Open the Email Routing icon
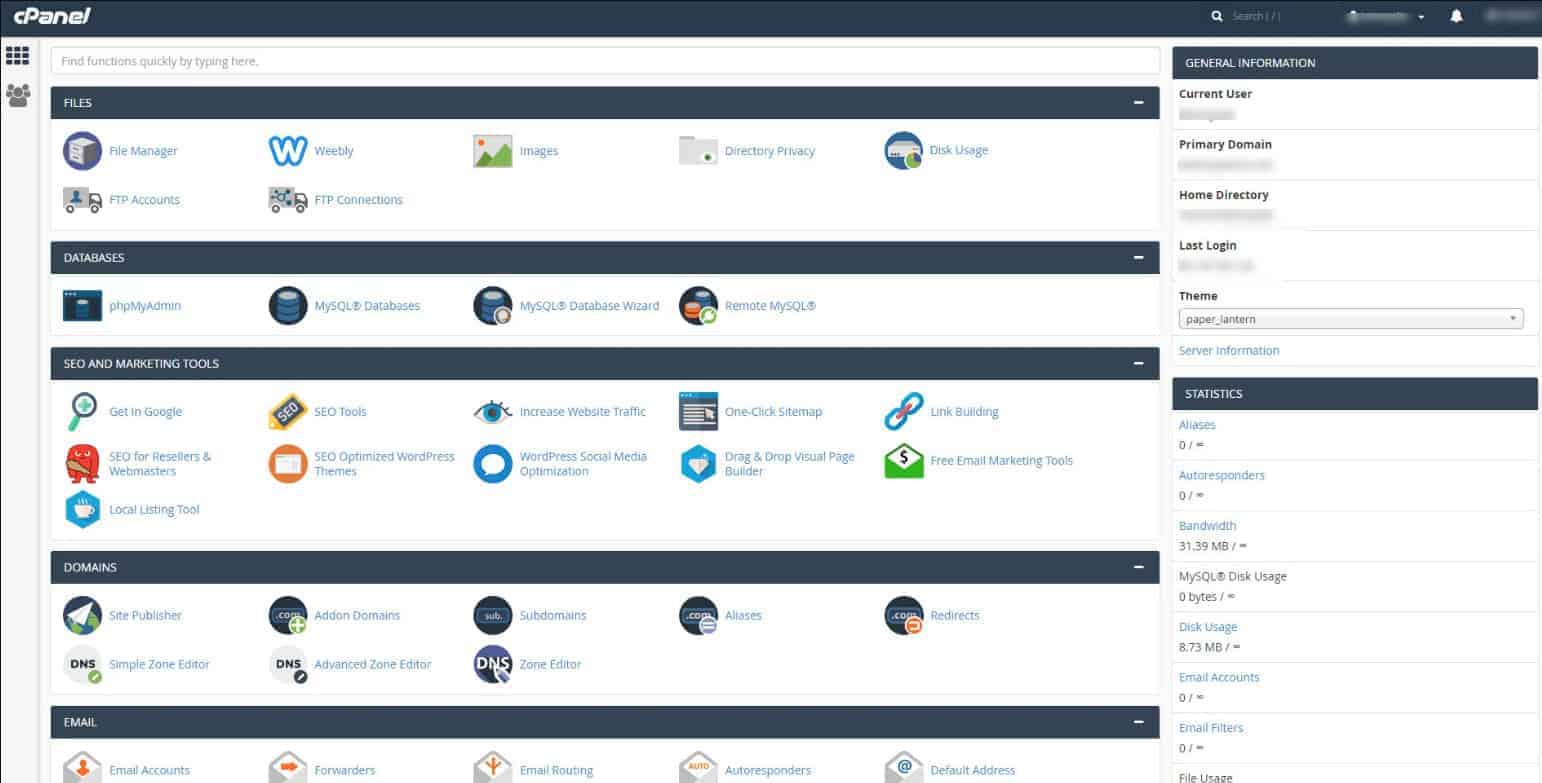 click(493, 768)
